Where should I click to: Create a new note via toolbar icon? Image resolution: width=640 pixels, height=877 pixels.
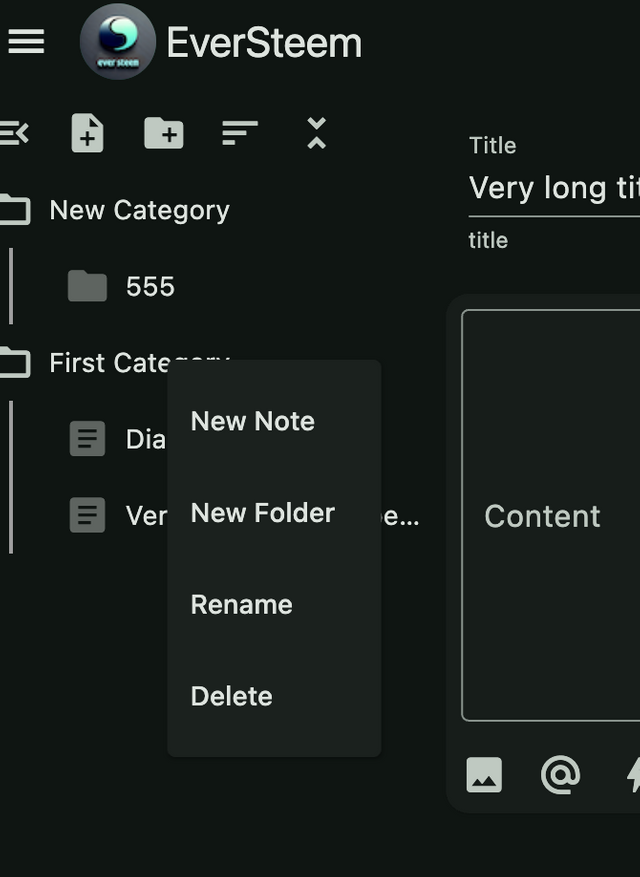[x=87, y=133]
